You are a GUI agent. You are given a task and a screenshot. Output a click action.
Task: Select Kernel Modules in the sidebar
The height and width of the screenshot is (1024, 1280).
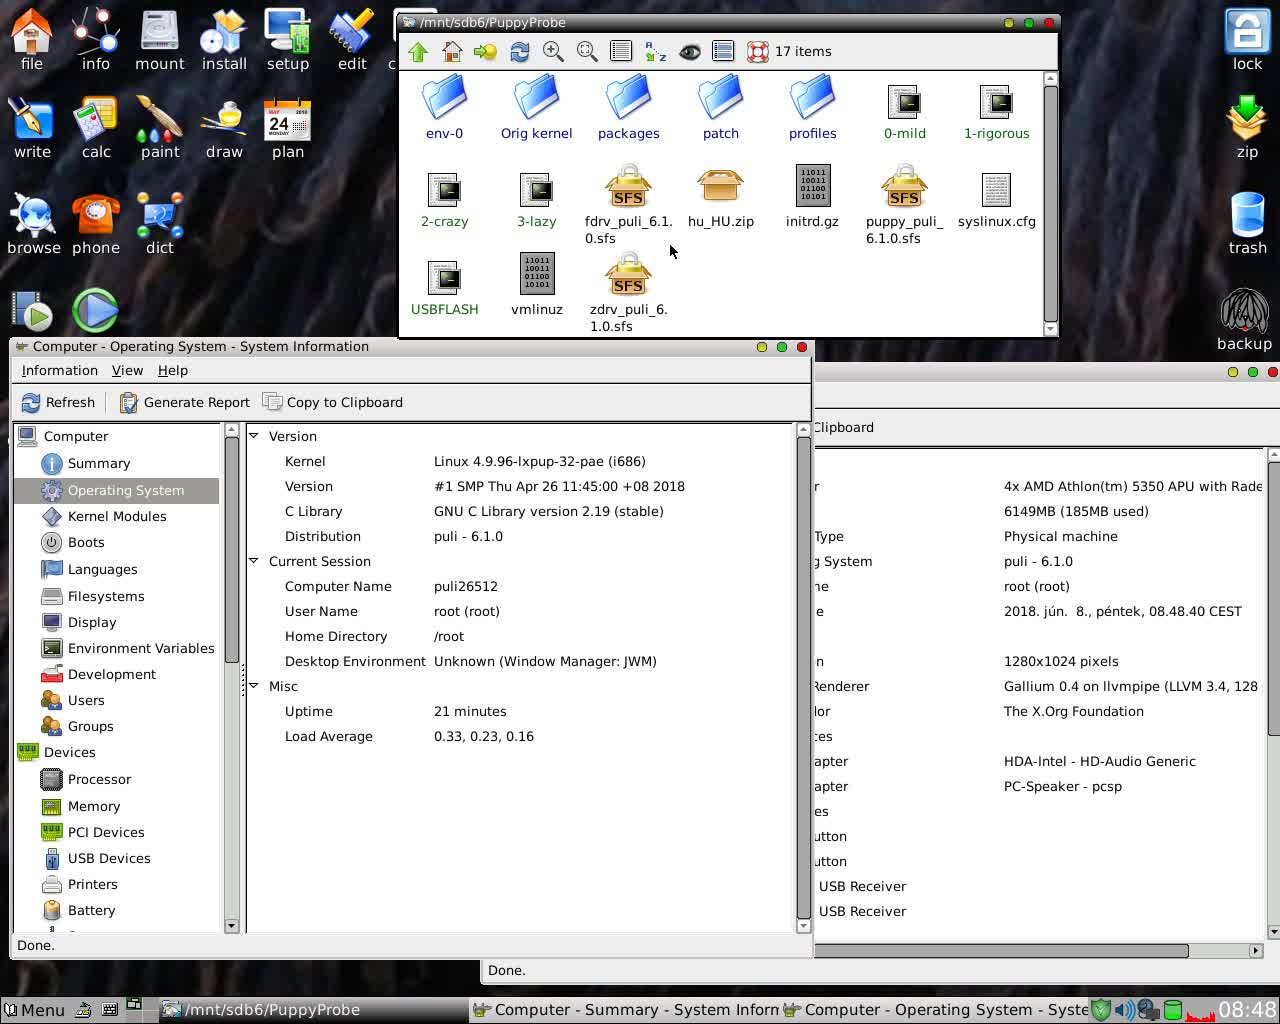tap(117, 516)
